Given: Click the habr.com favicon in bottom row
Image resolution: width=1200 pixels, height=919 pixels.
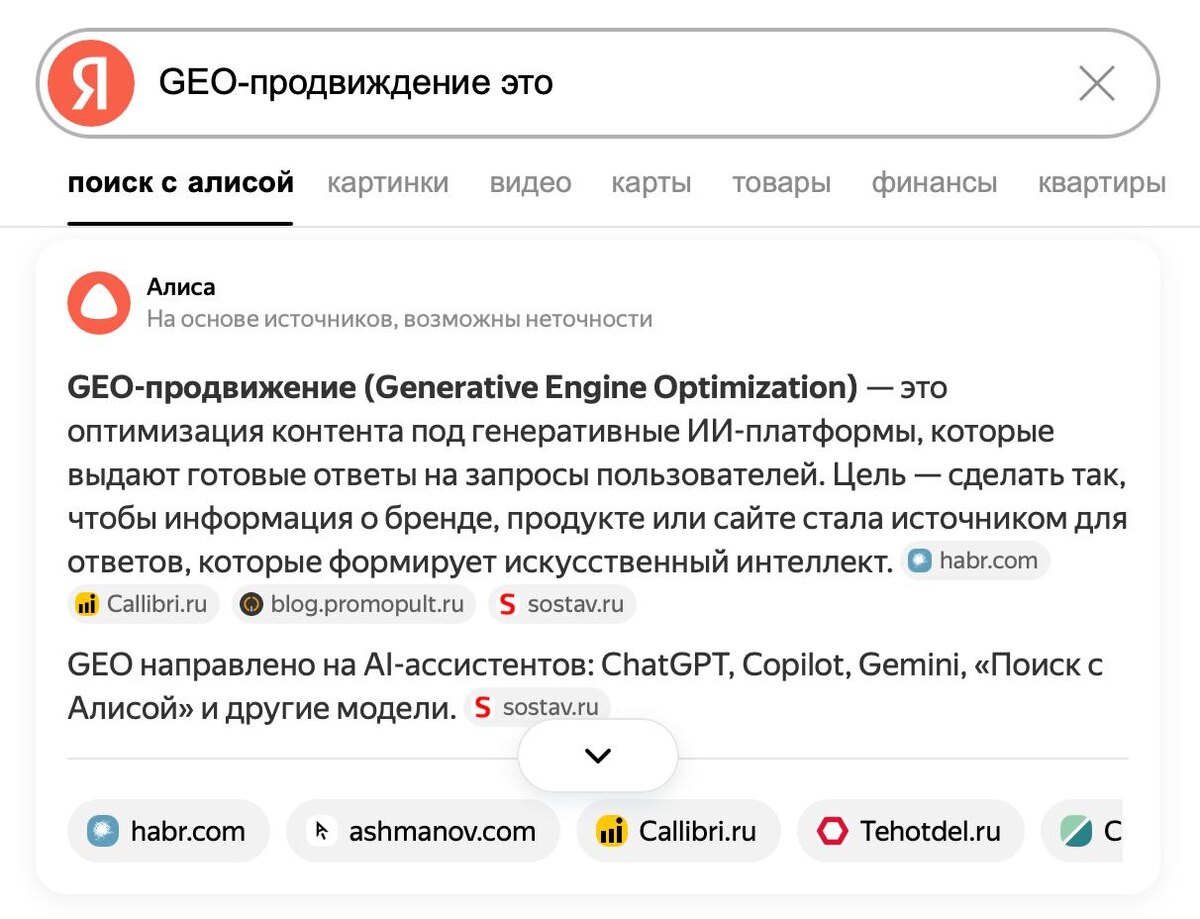Looking at the screenshot, I should pyautogui.click(x=103, y=831).
